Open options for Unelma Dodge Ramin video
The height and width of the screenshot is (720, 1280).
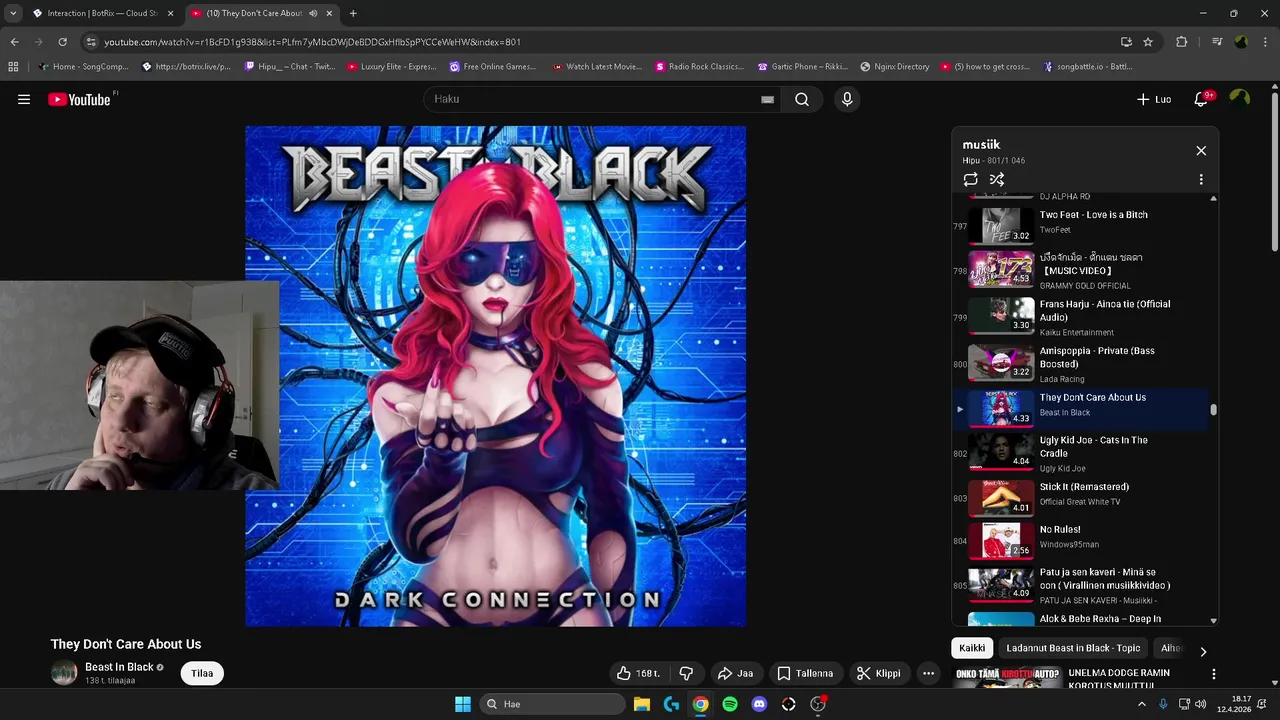point(1214,674)
